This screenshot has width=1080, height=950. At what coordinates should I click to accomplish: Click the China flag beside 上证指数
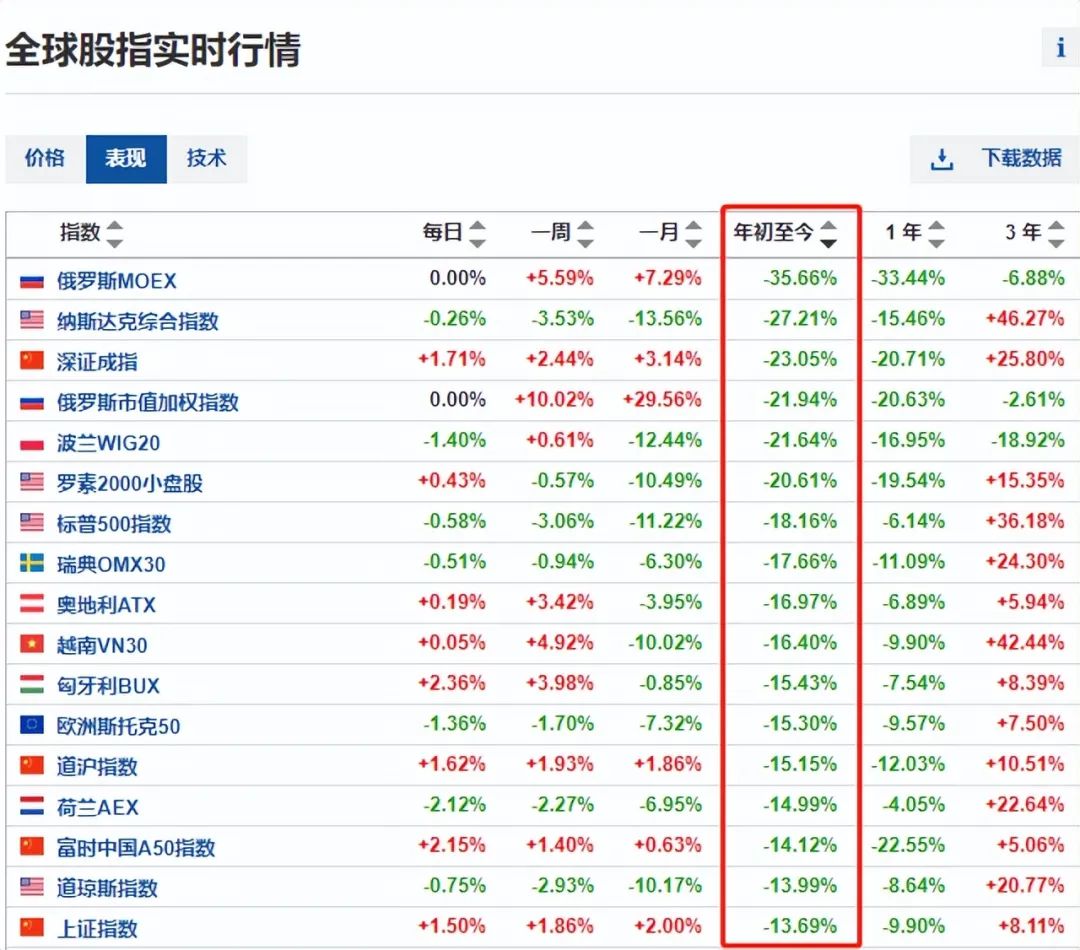(32, 927)
